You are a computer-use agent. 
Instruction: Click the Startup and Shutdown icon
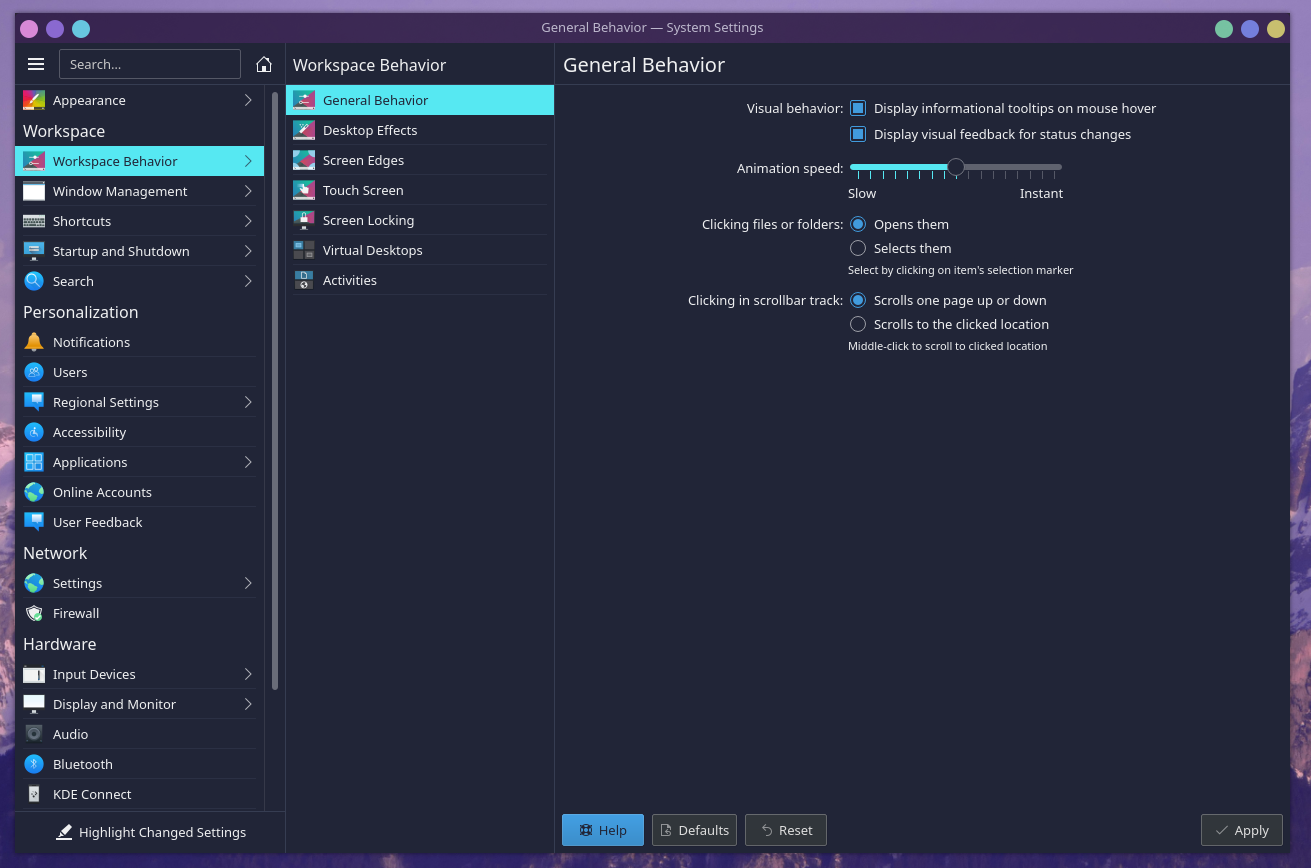[34, 251]
